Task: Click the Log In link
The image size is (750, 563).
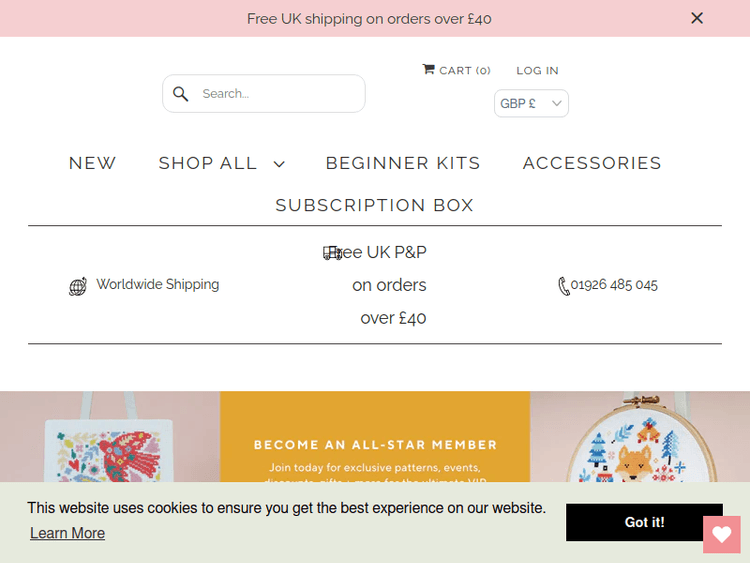Action: pos(537,70)
